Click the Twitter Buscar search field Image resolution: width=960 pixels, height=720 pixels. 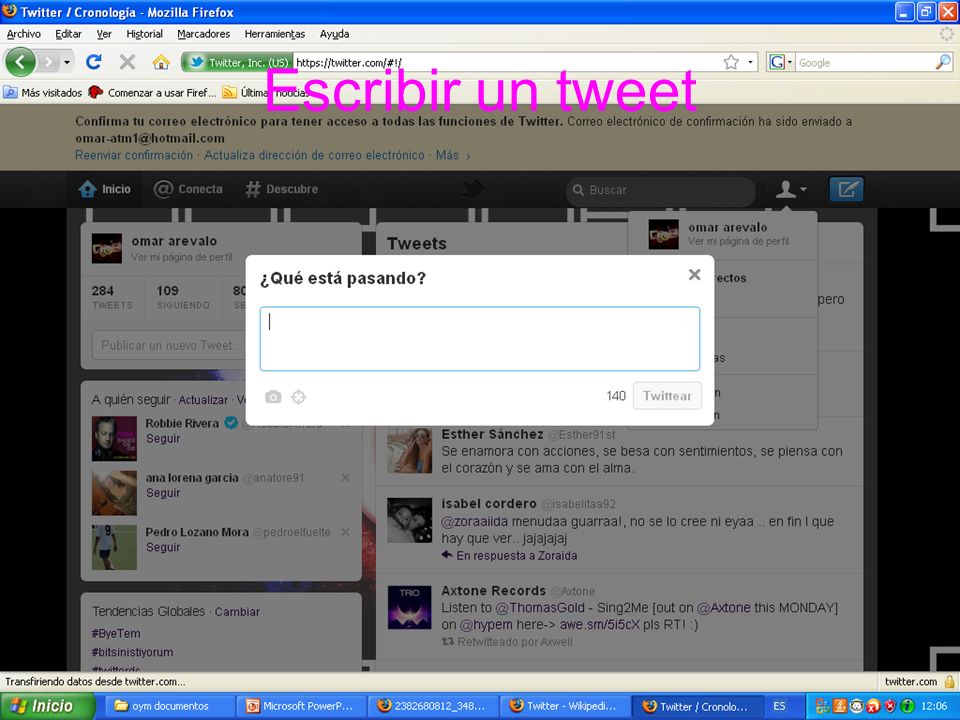661,190
